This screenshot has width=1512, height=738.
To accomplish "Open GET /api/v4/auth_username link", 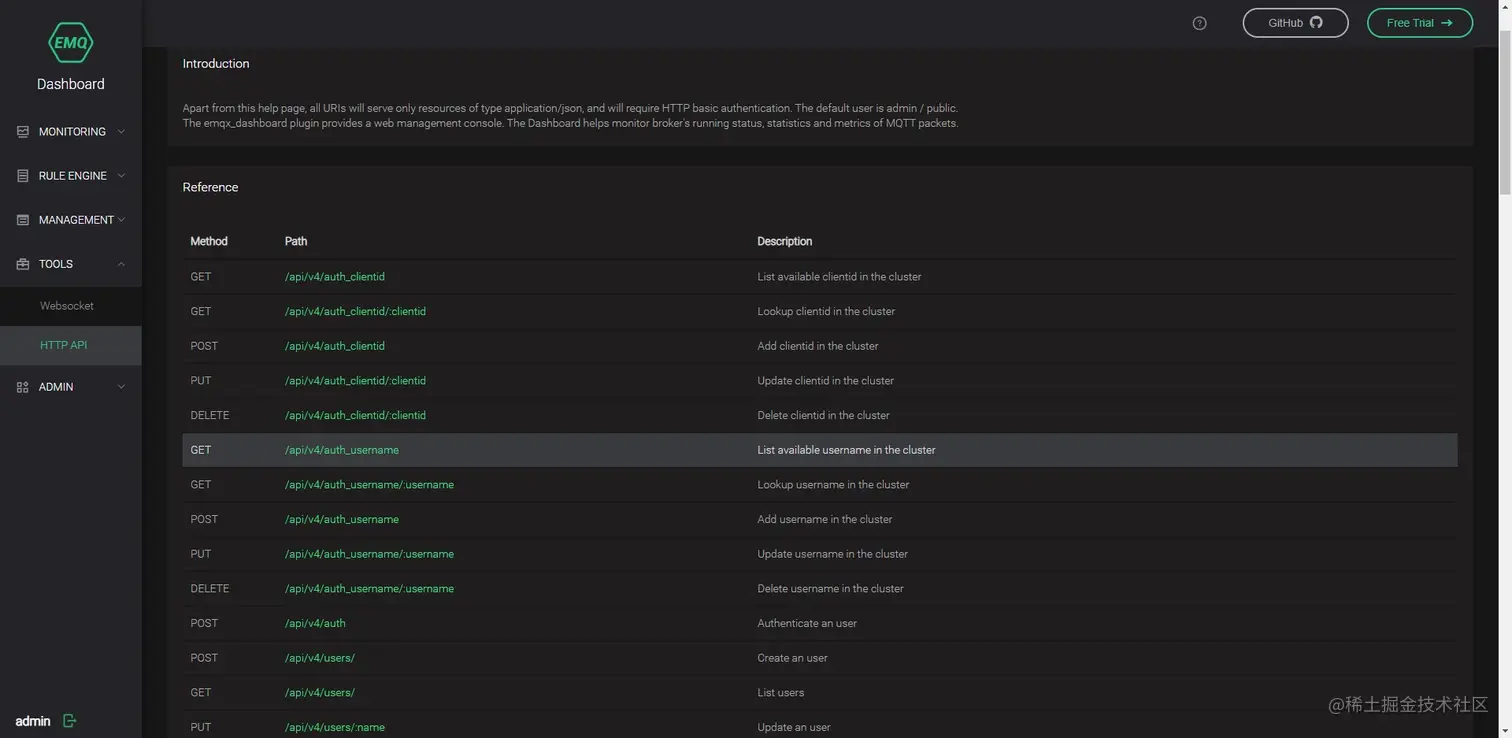I will click(x=342, y=450).
